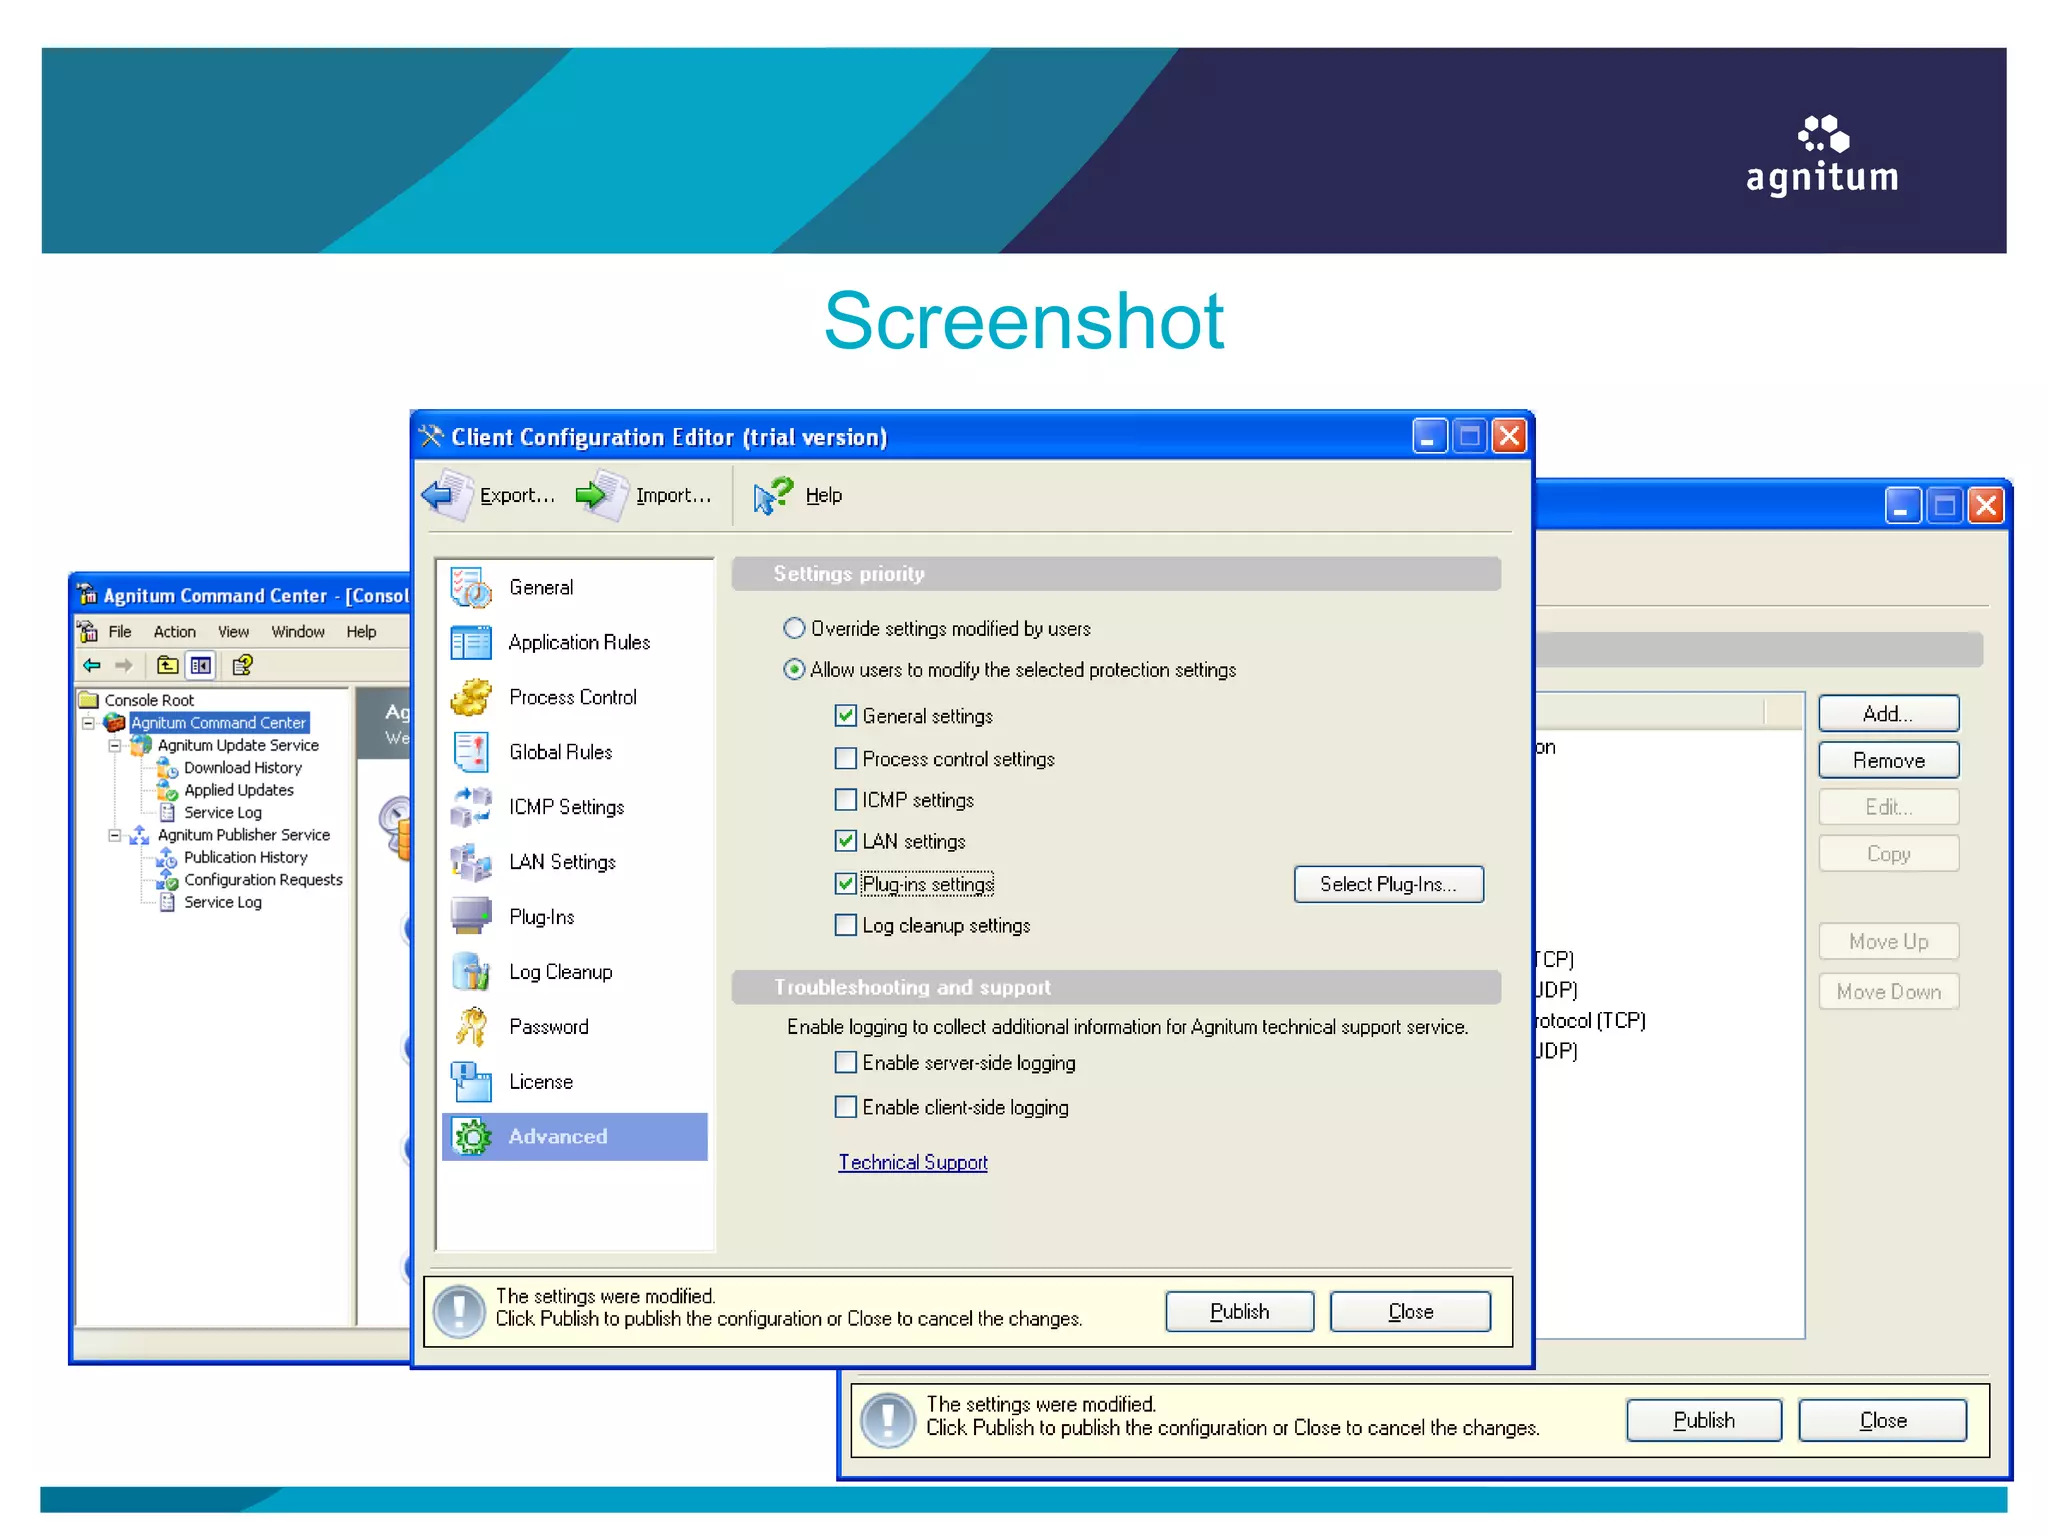This screenshot has width=2048, height=1536.
Task: Click Close in the background window
Action: click(x=1883, y=1420)
